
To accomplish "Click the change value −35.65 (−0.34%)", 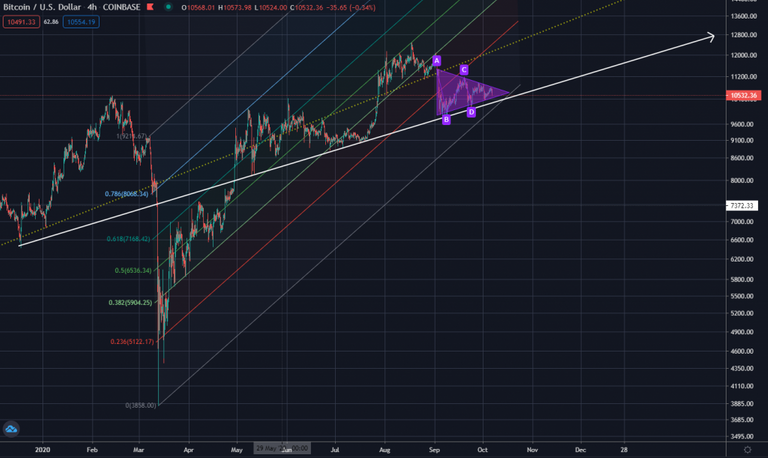I will (351, 7).
